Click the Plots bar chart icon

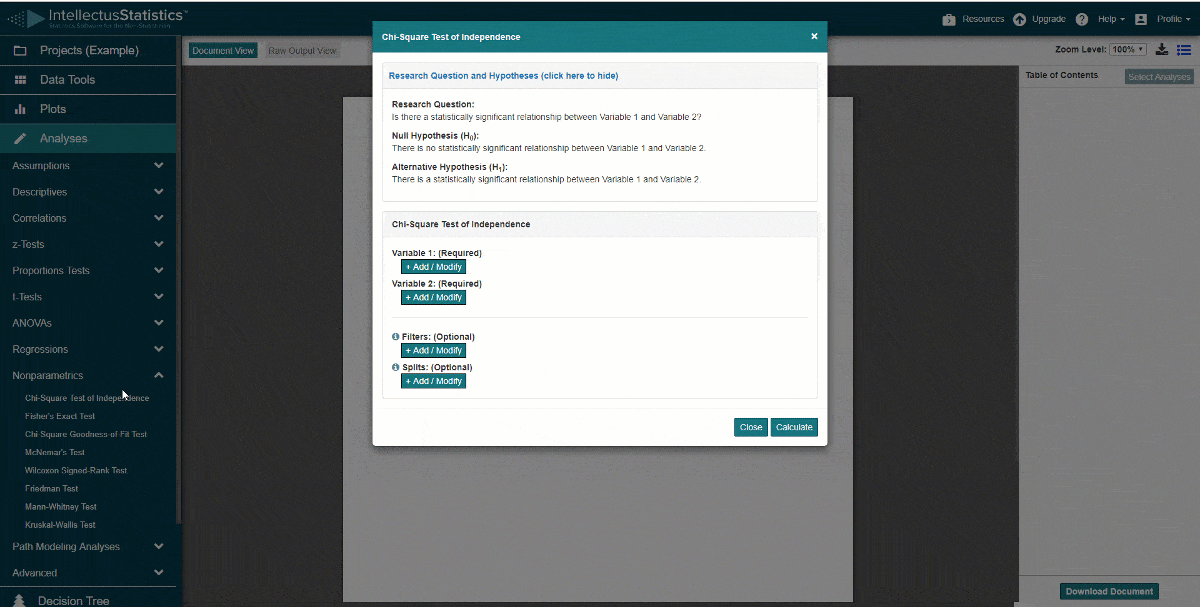(20, 109)
